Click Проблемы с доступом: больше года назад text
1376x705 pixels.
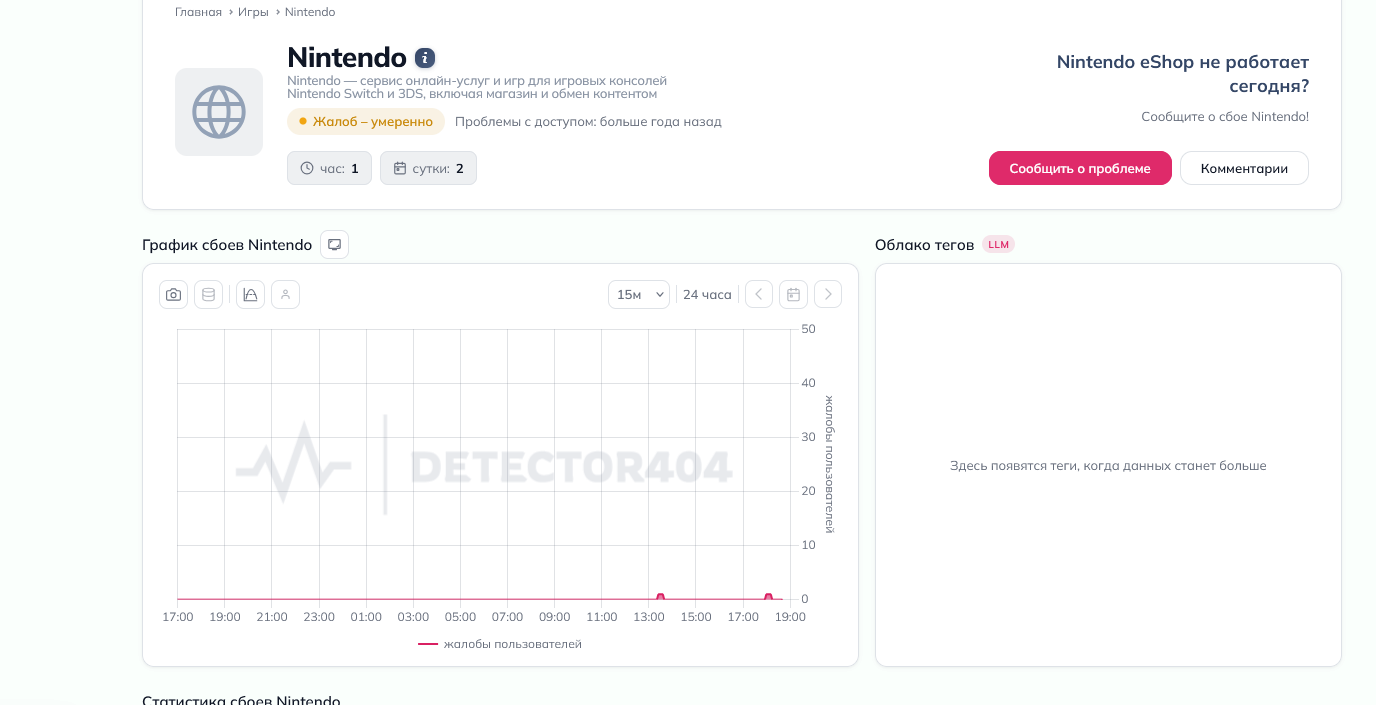pyautogui.click(x=588, y=122)
